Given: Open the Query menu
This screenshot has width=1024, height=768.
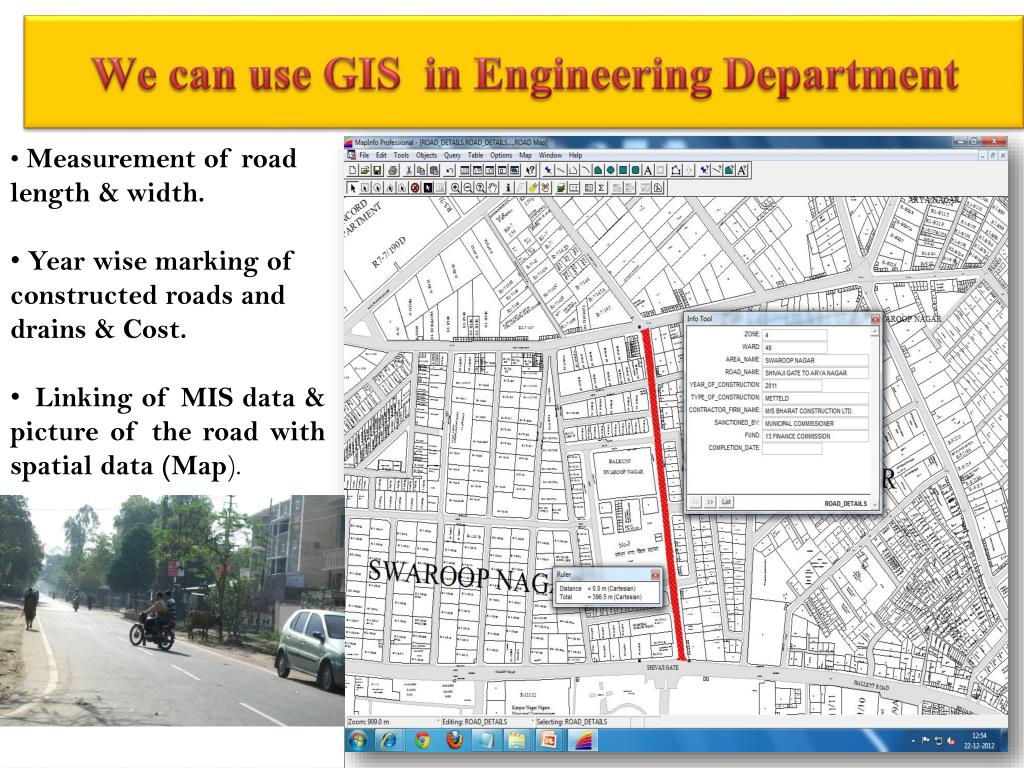Looking at the screenshot, I should [x=452, y=155].
